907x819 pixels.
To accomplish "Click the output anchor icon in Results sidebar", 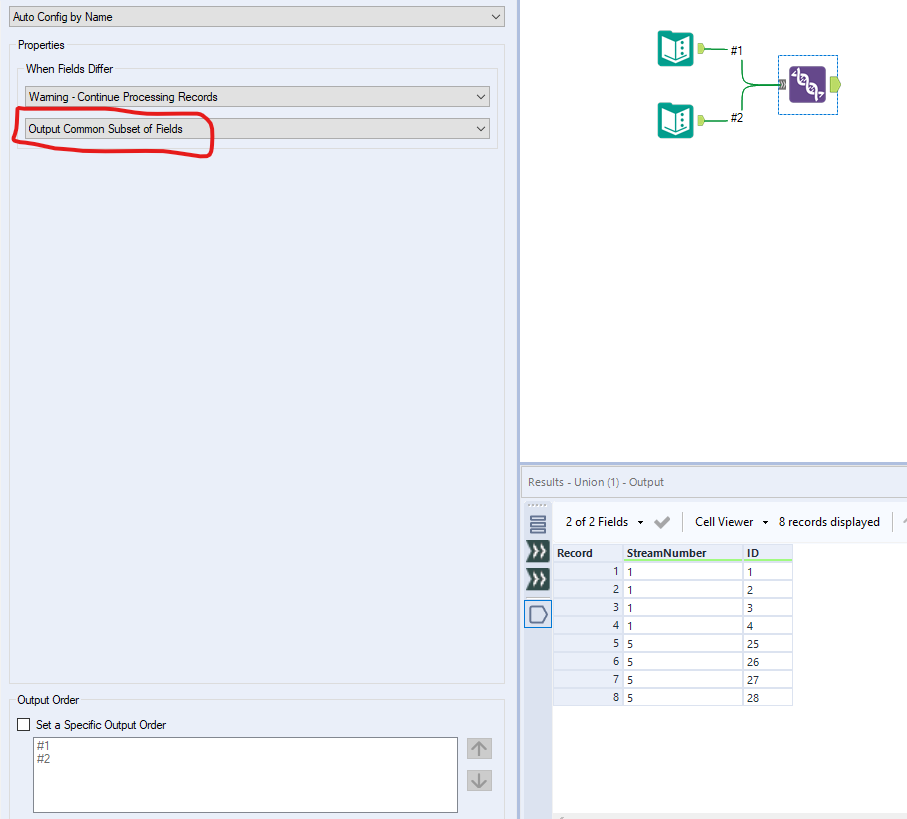I will 538,613.
